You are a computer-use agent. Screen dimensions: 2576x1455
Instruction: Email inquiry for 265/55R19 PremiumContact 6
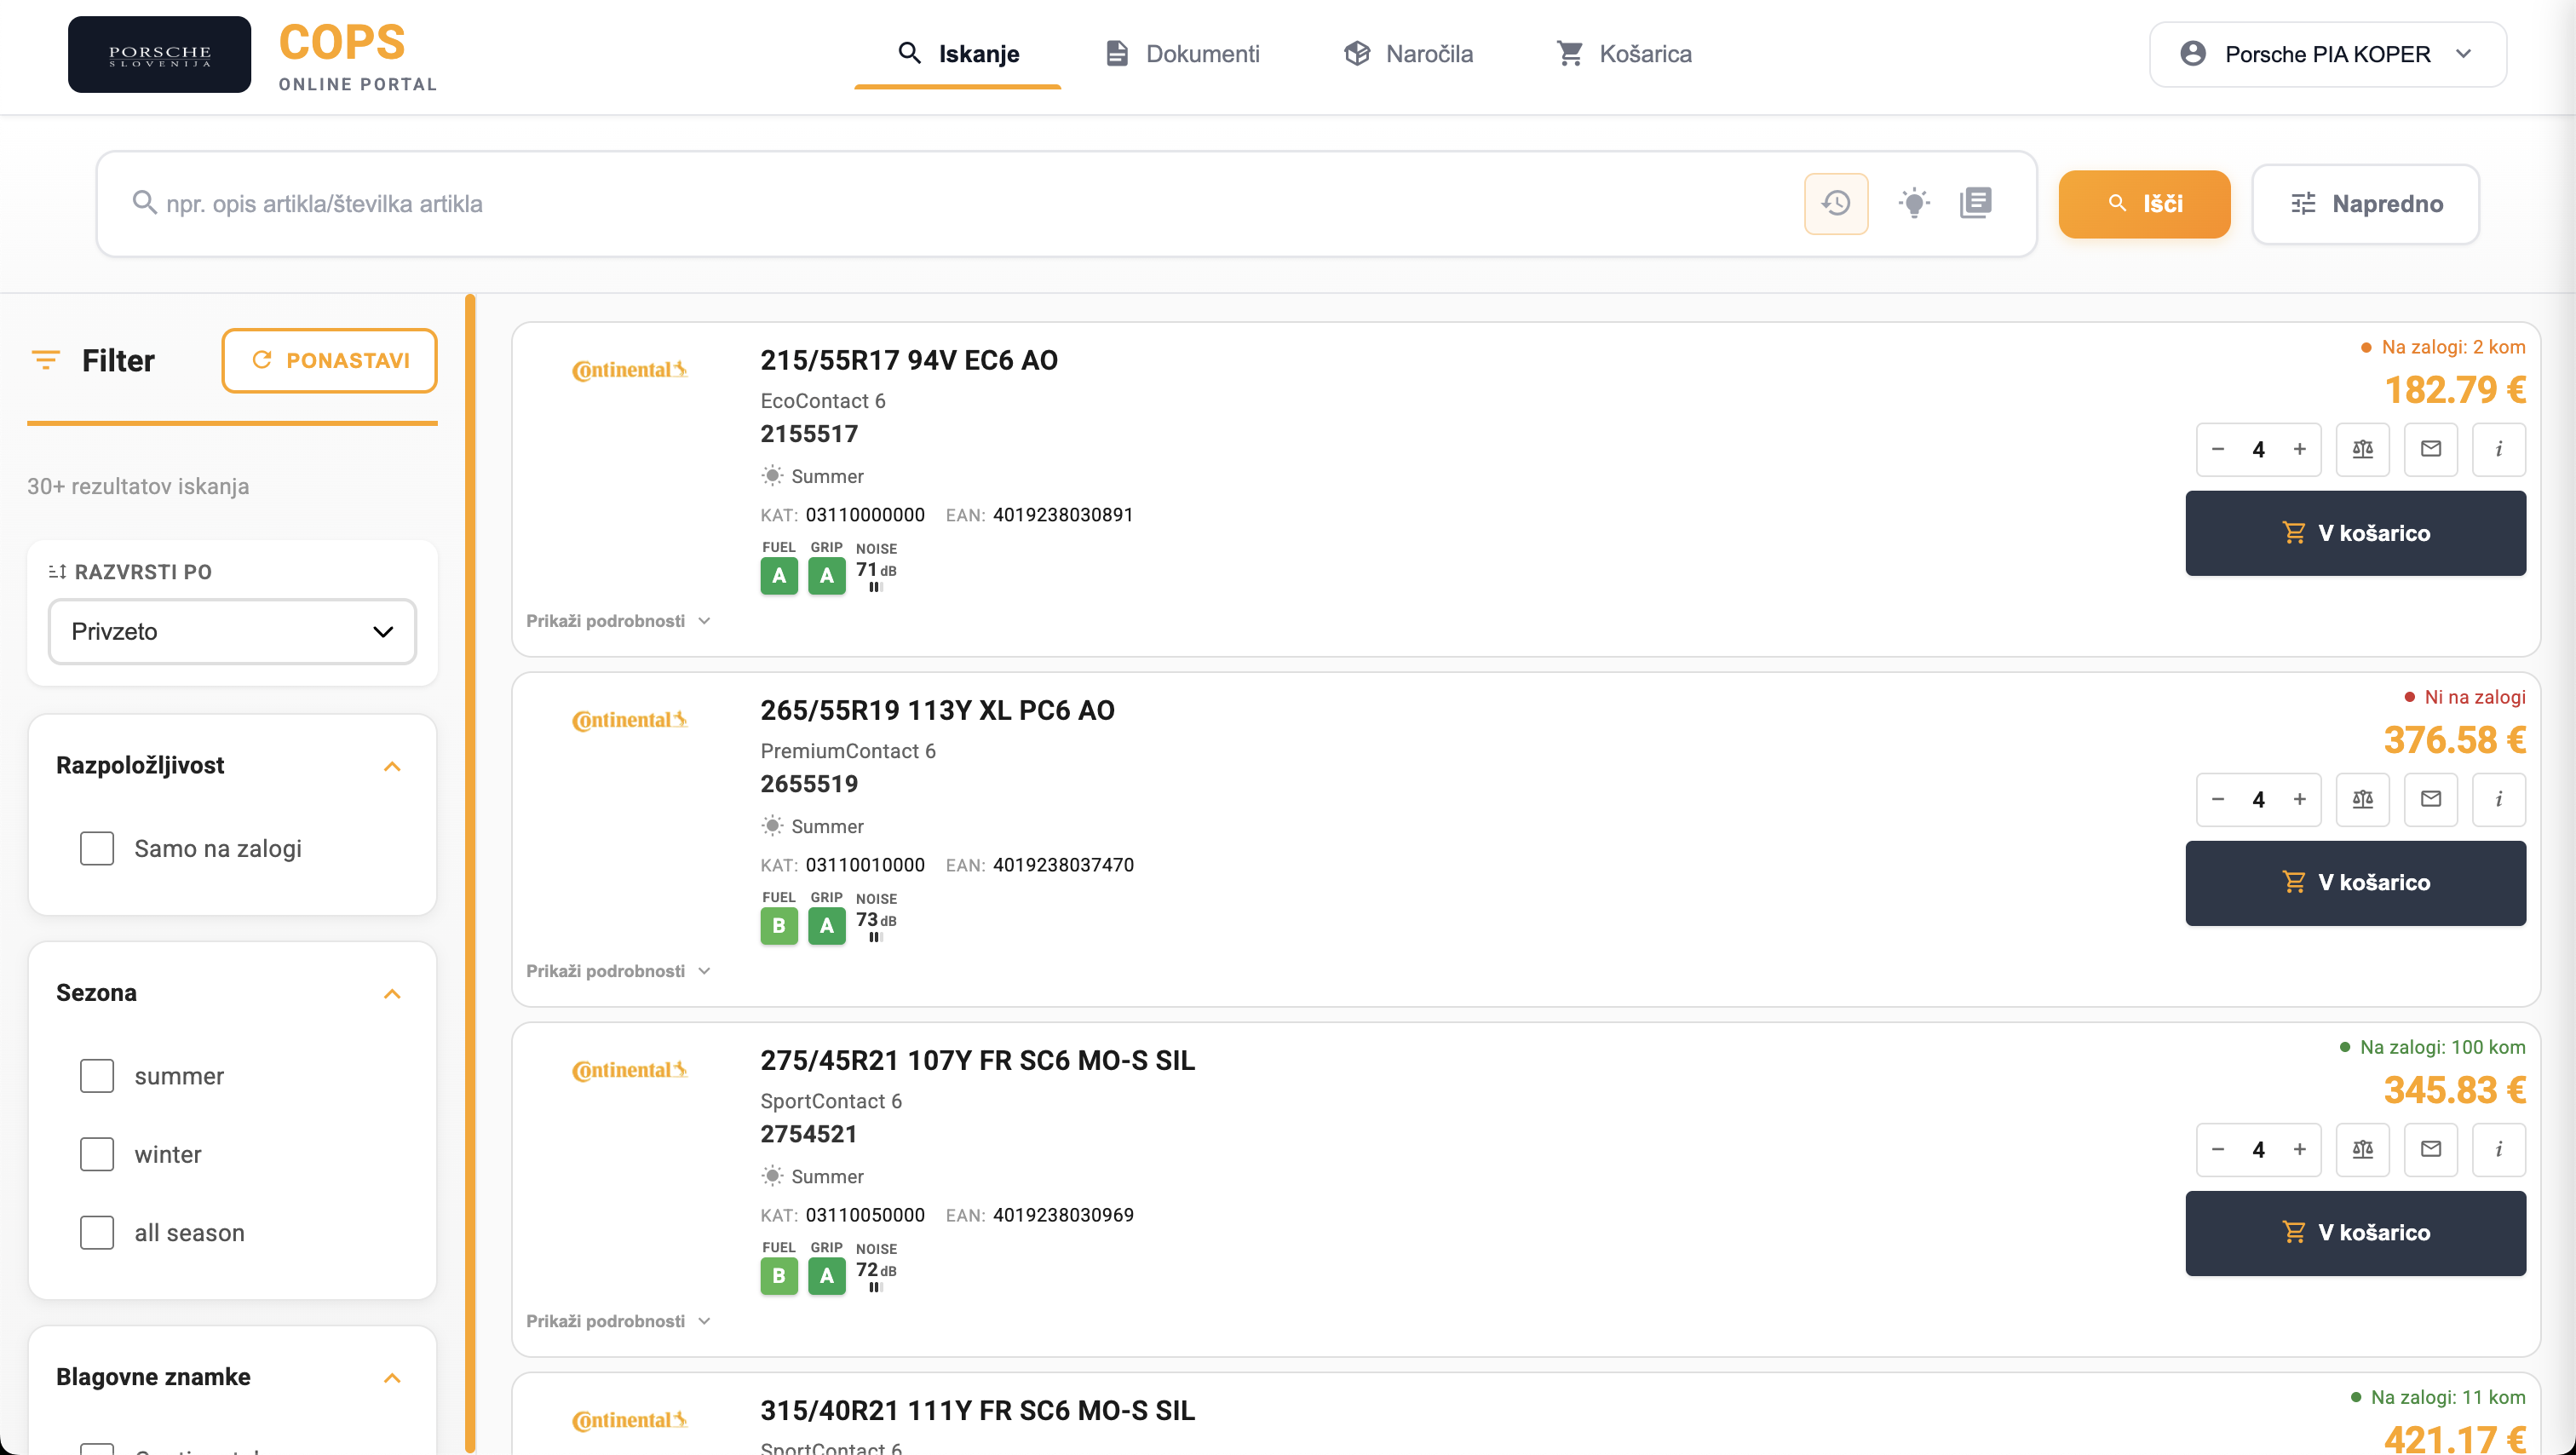[x=2431, y=799]
